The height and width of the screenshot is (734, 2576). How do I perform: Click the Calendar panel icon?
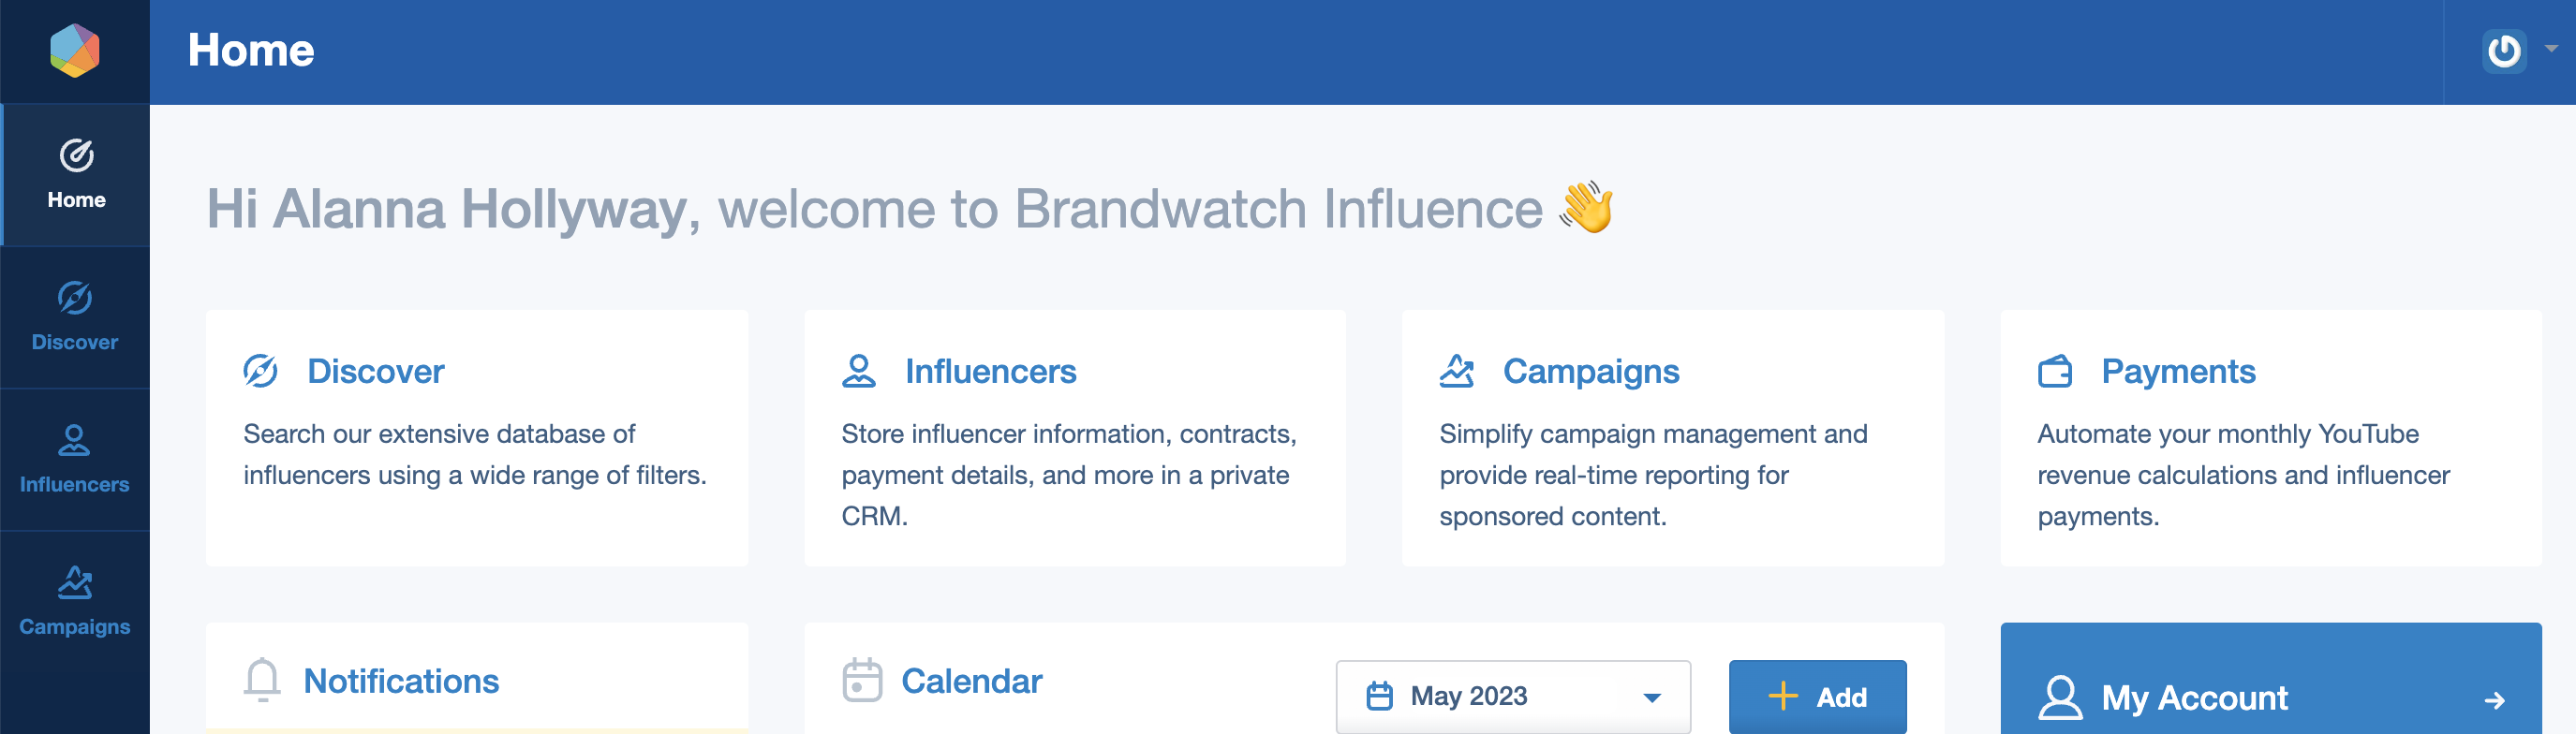(x=862, y=680)
